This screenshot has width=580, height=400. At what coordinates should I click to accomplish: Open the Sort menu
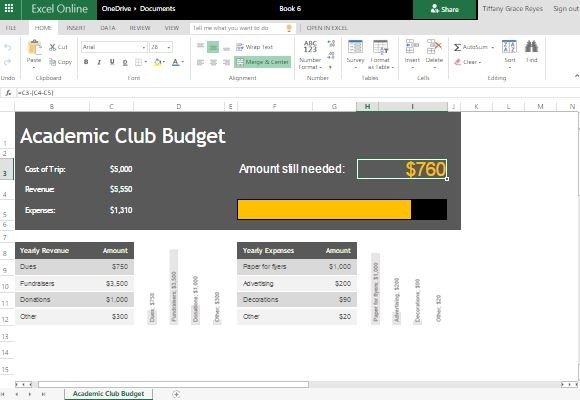coord(510,54)
